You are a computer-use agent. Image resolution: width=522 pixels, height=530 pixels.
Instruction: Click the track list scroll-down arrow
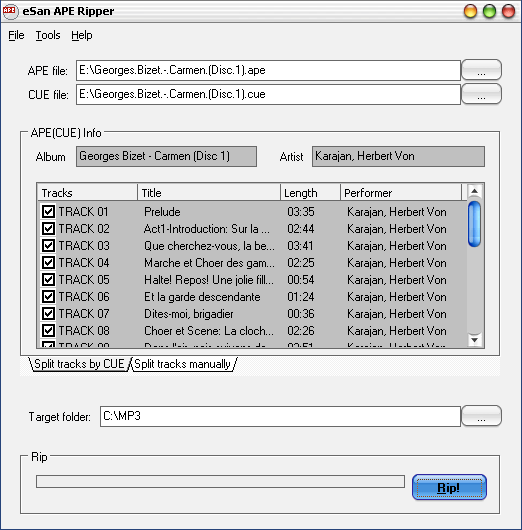[x=474, y=340]
